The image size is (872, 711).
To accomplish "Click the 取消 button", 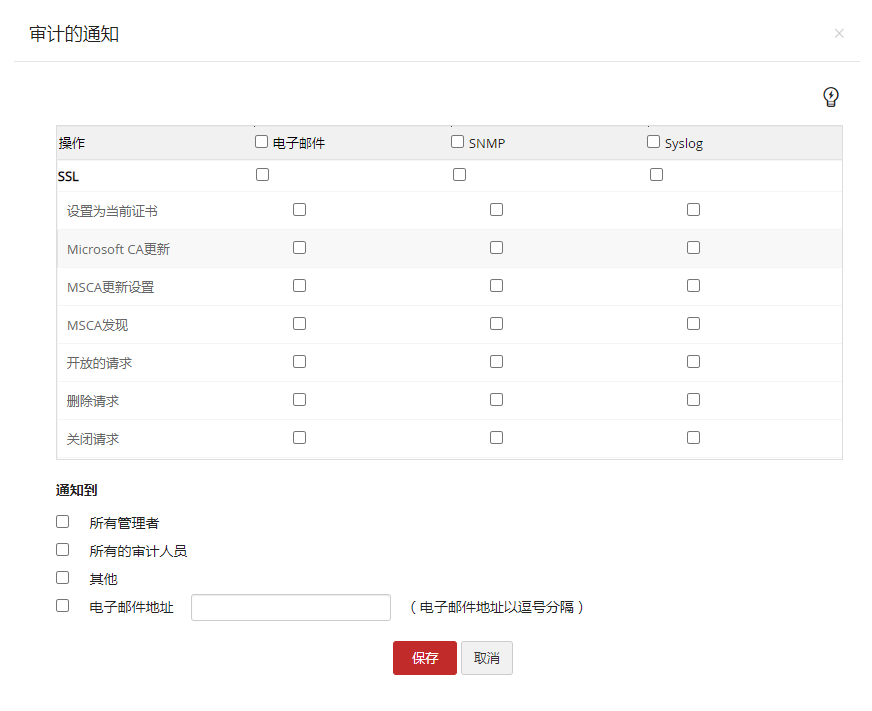I will 487,658.
